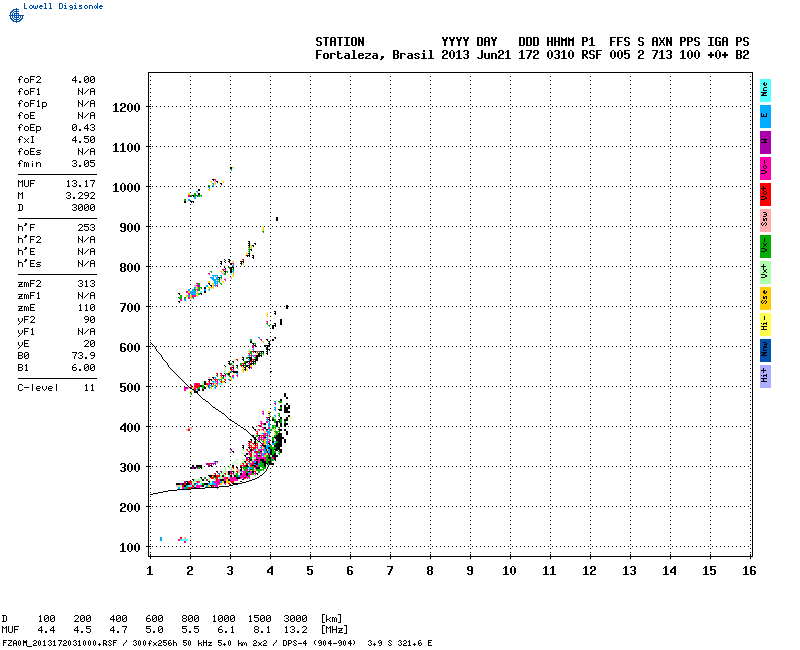Select the 16 MHz frequency axis label
Viewport: 800px width, 650px height.
pos(749,571)
